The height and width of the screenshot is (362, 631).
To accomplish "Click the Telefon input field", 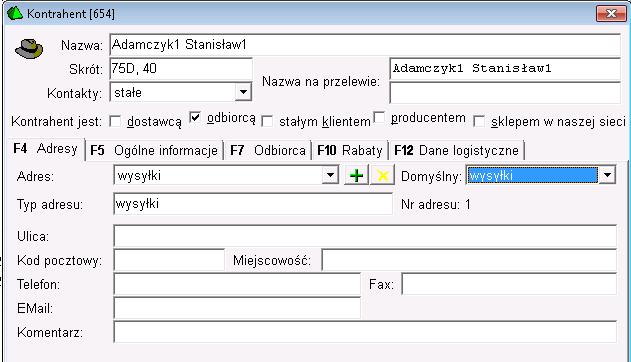I will pyautogui.click(x=237, y=284).
